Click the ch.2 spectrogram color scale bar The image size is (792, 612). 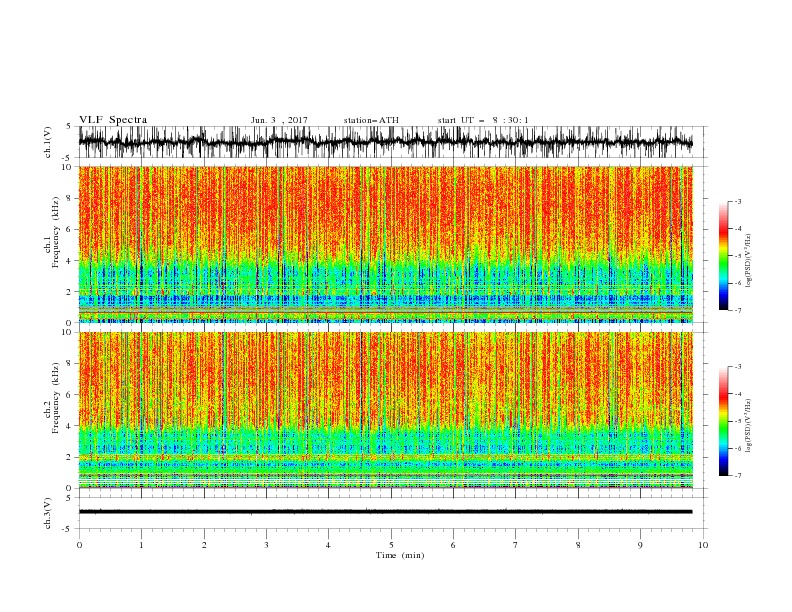click(723, 421)
